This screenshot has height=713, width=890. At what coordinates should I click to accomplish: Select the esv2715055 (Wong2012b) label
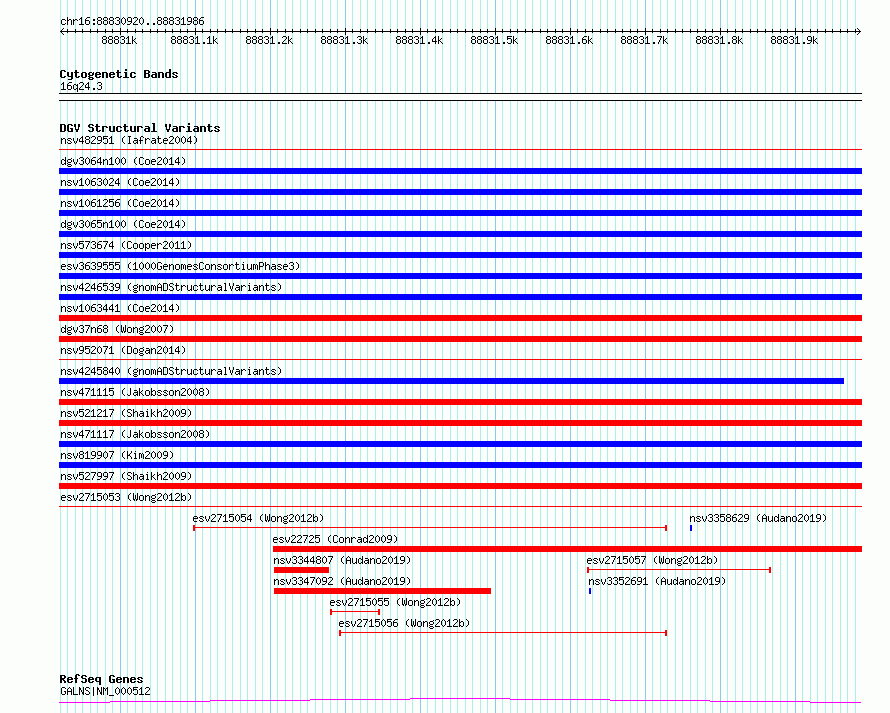[395, 602]
